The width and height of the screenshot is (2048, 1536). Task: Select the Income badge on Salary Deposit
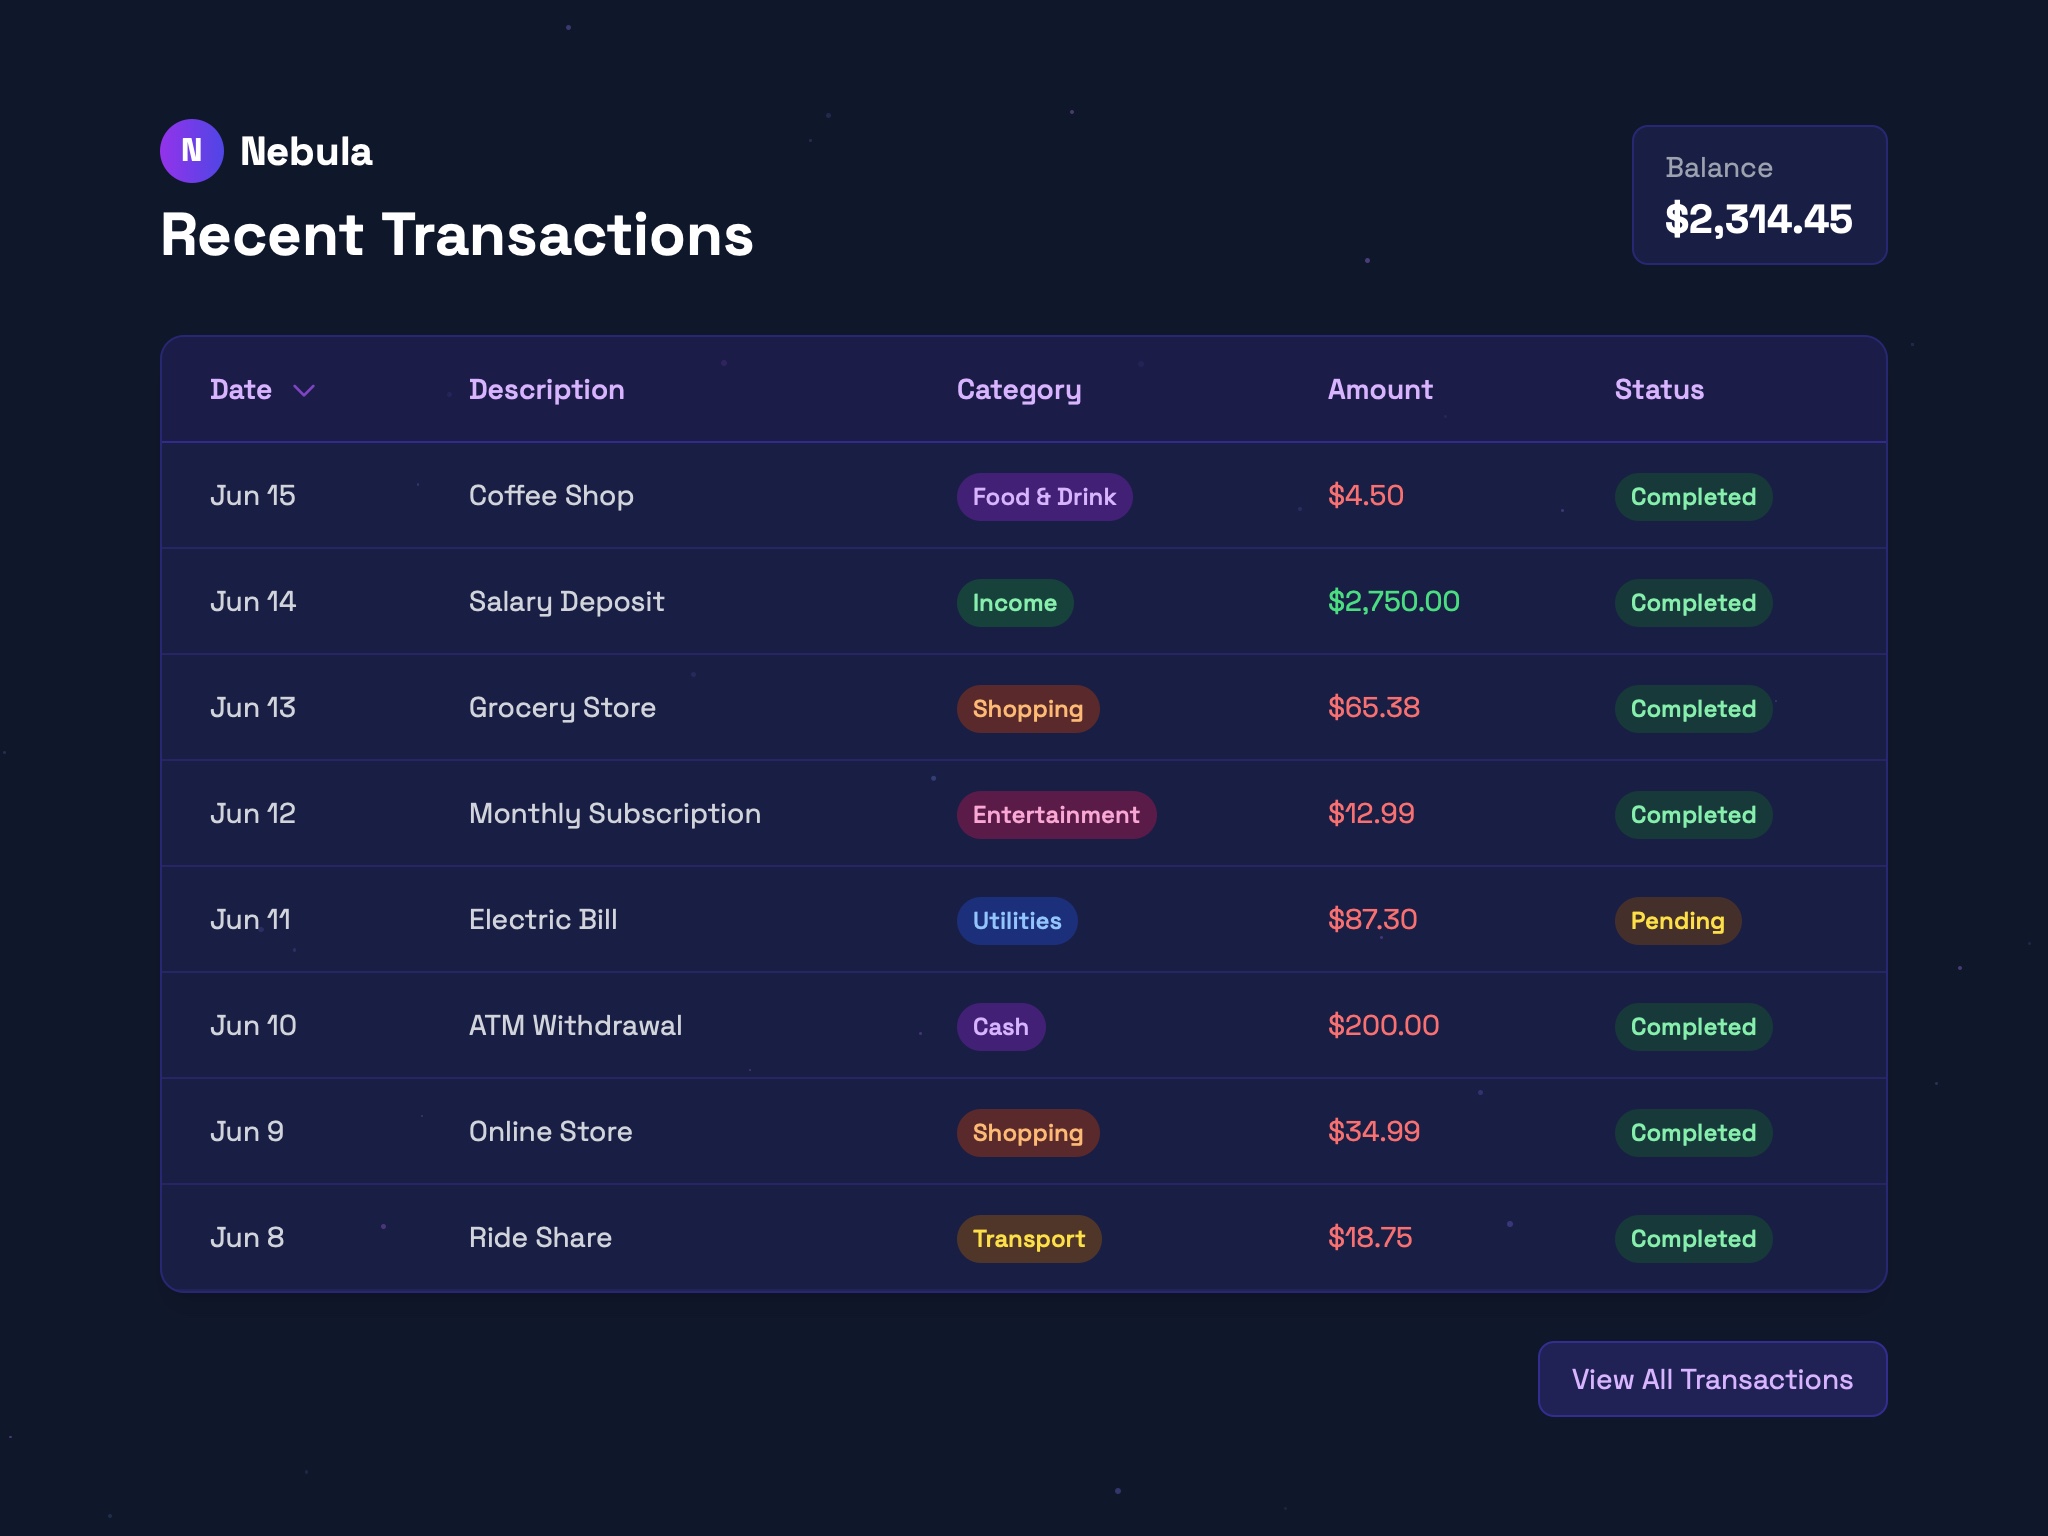(1014, 602)
